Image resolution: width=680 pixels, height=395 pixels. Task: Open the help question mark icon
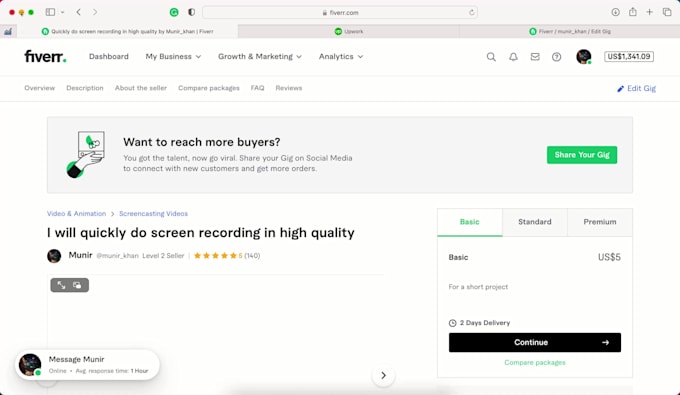coord(556,57)
